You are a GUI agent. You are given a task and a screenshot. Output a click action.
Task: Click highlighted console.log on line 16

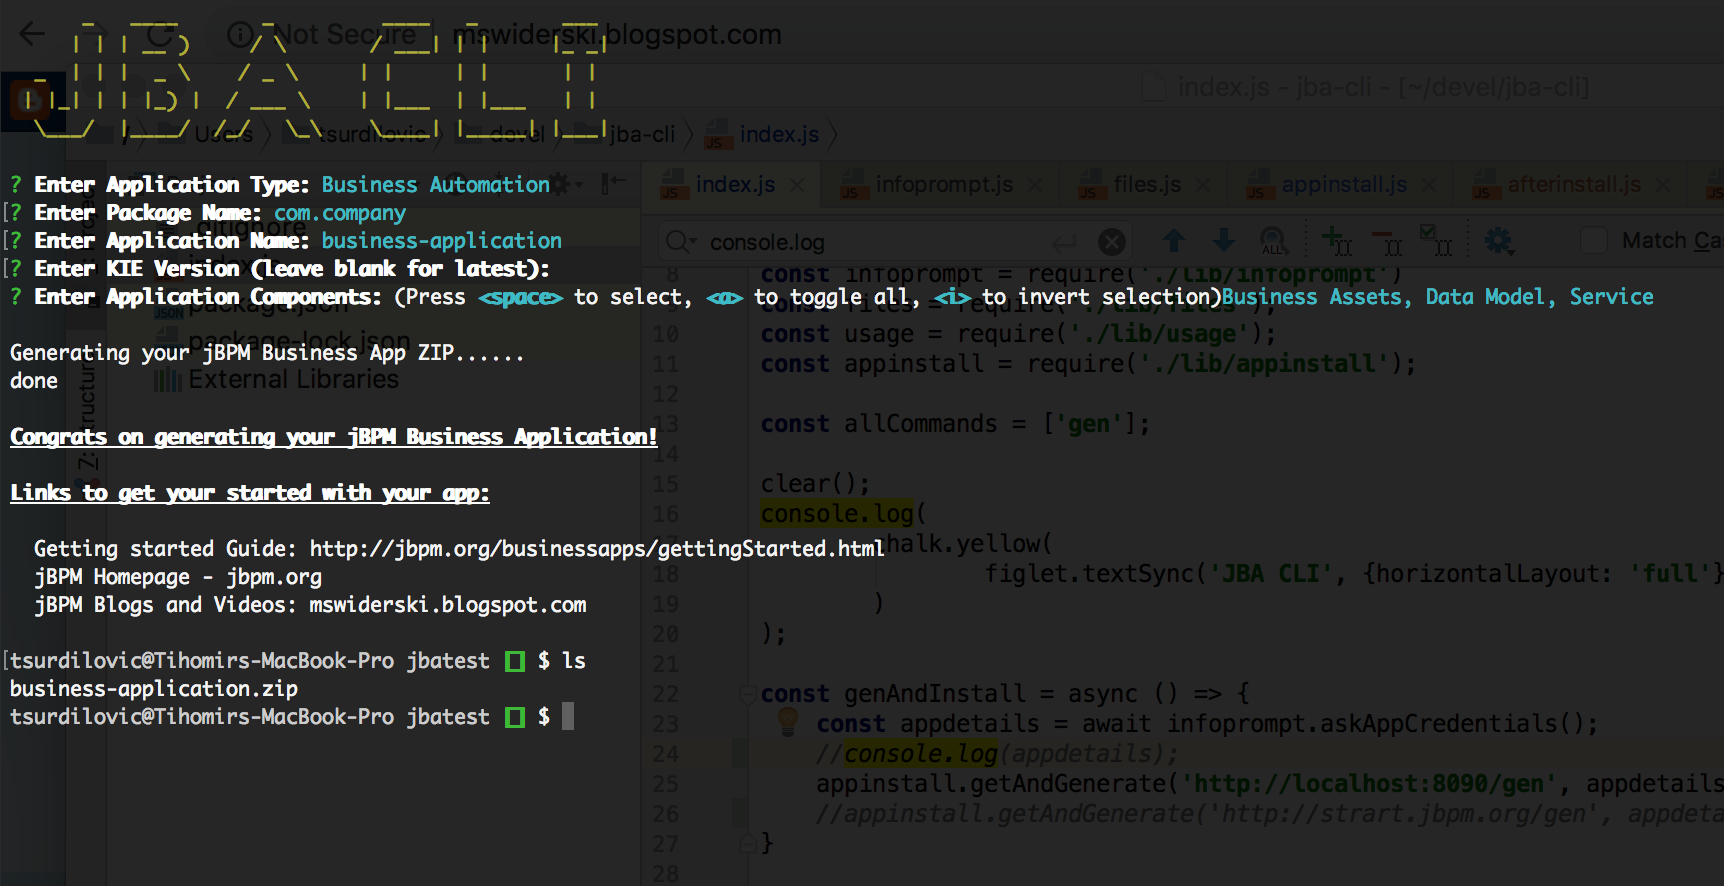[x=837, y=514]
